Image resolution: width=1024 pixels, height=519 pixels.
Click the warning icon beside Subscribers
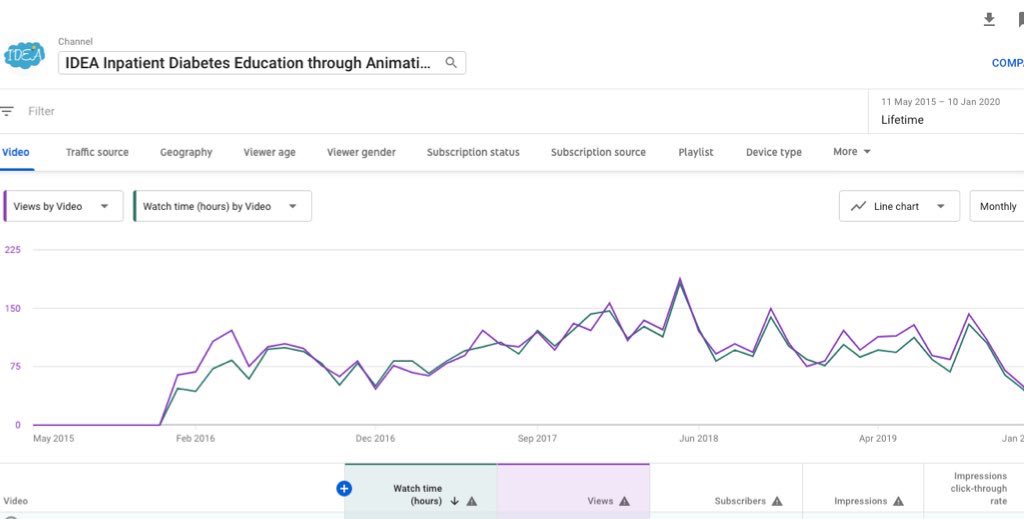(x=777, y=501)
